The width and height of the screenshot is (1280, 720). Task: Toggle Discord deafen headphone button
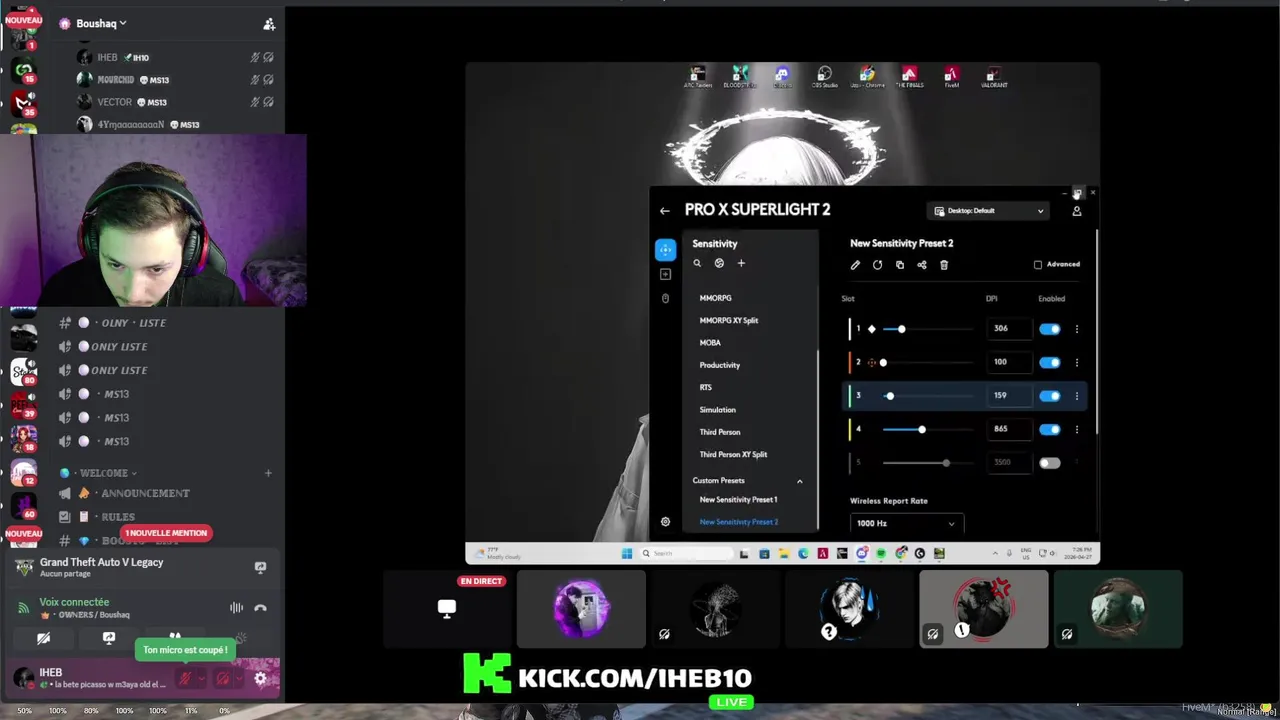222,679
